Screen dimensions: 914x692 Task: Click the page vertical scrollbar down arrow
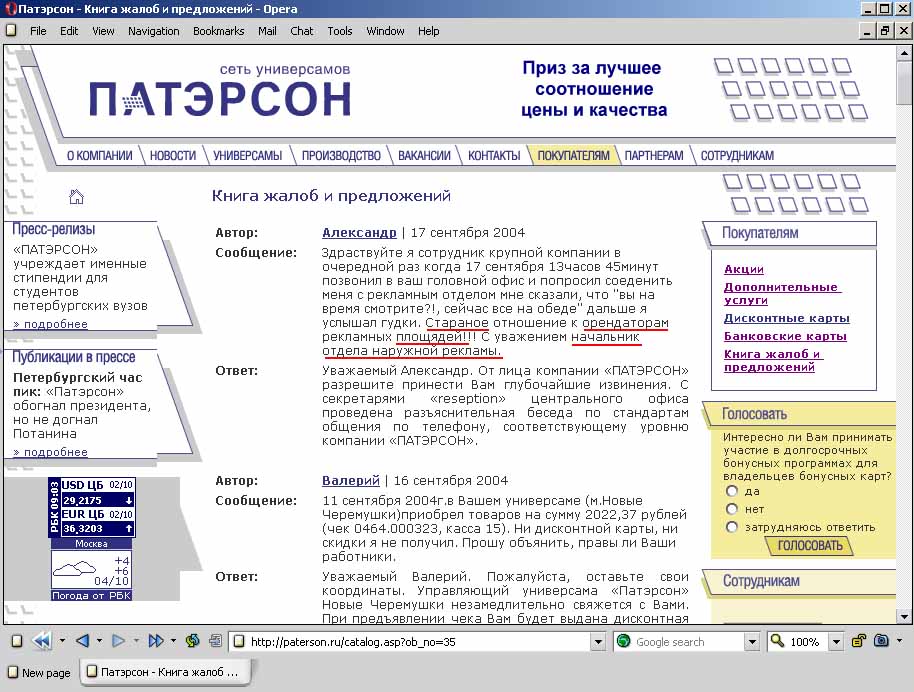tap(904, 617)
